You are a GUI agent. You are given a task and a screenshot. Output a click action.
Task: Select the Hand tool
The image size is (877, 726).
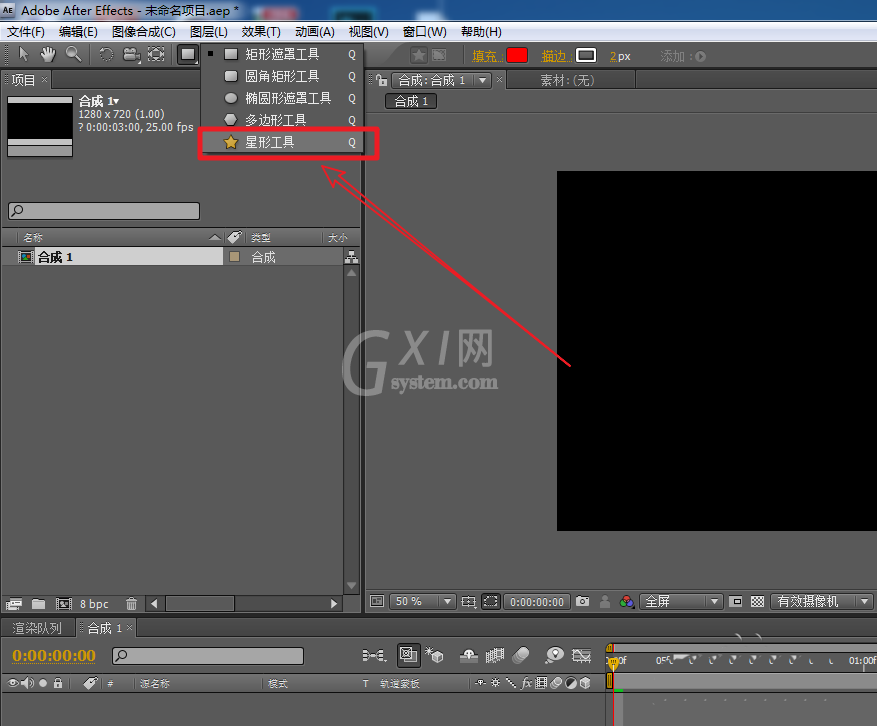coord(48,54)
